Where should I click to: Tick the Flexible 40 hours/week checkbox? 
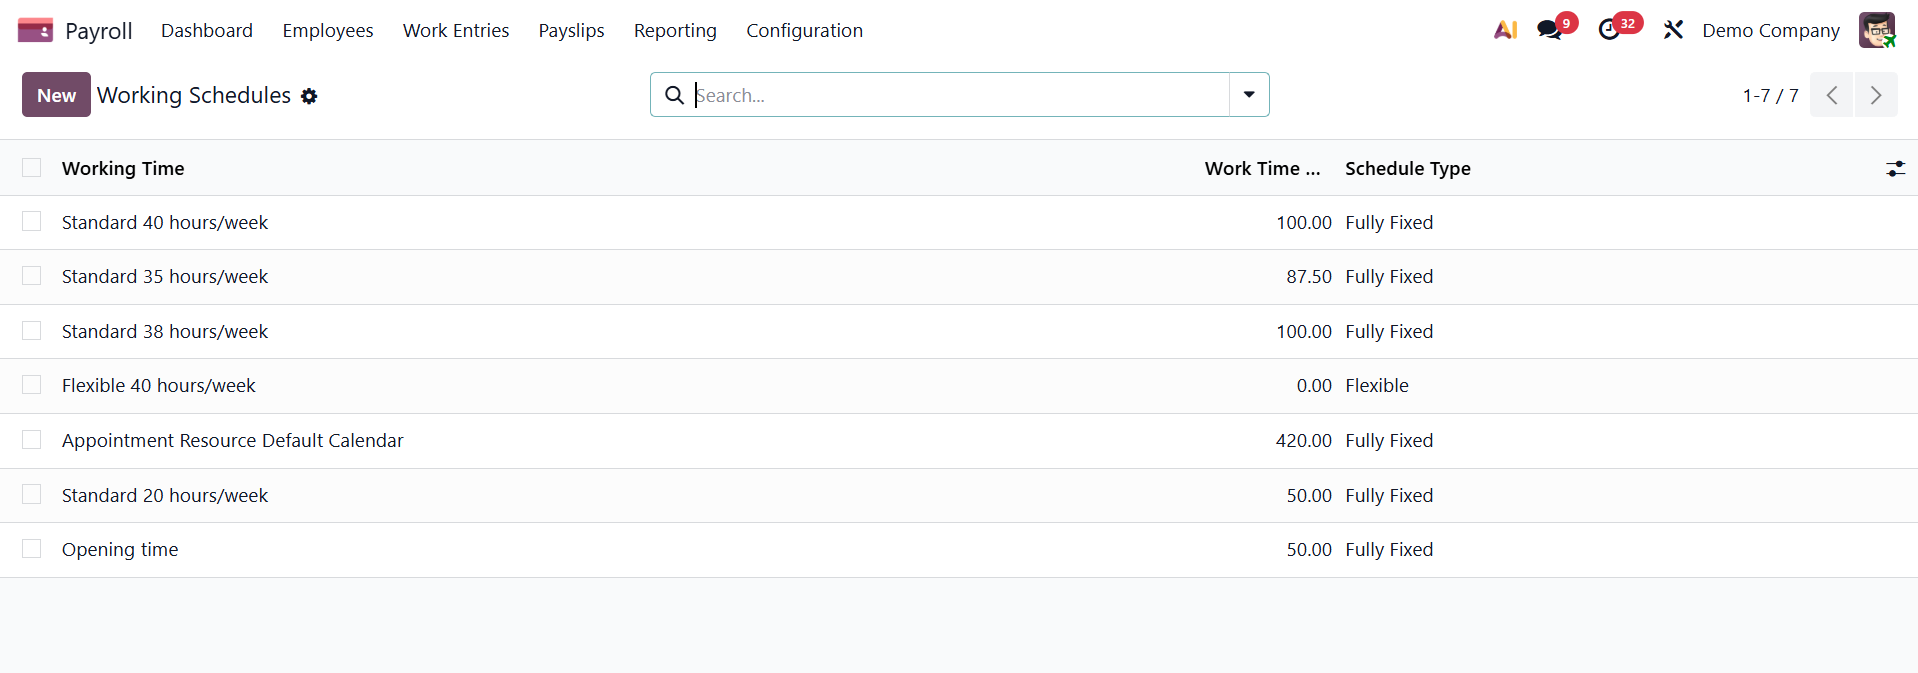32,385
